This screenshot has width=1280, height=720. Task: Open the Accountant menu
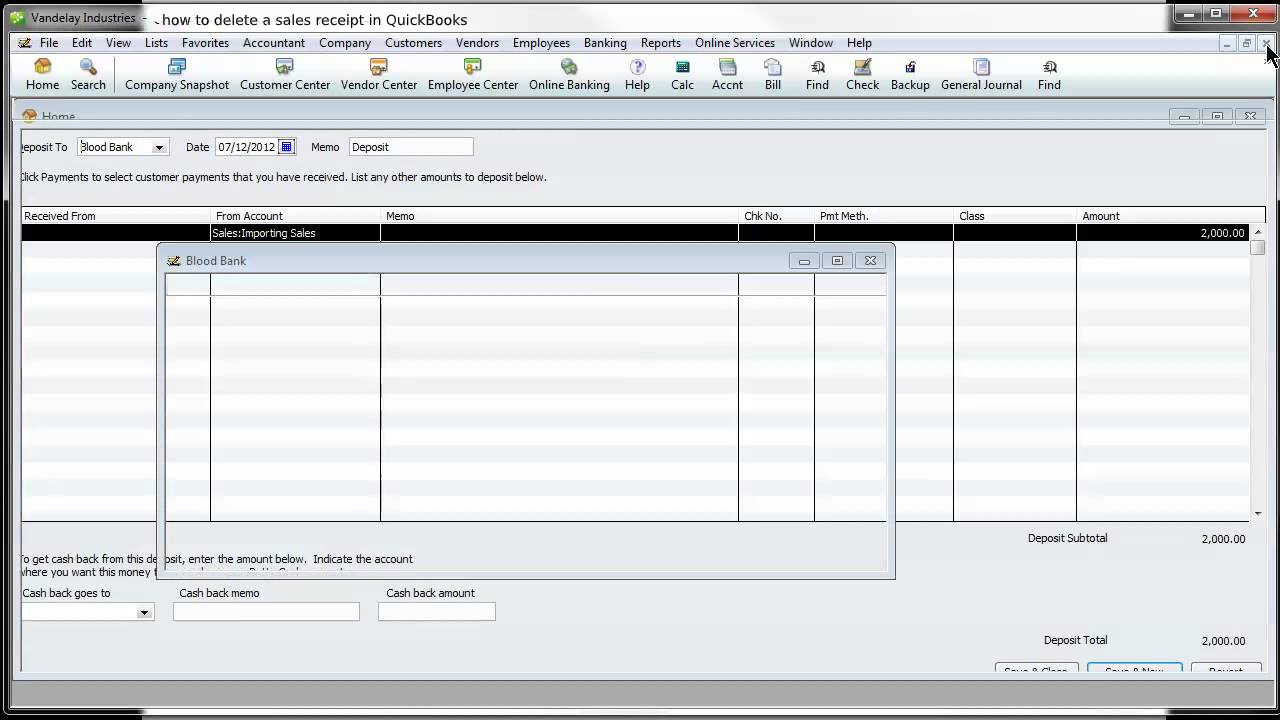click(x=273, y=43)
